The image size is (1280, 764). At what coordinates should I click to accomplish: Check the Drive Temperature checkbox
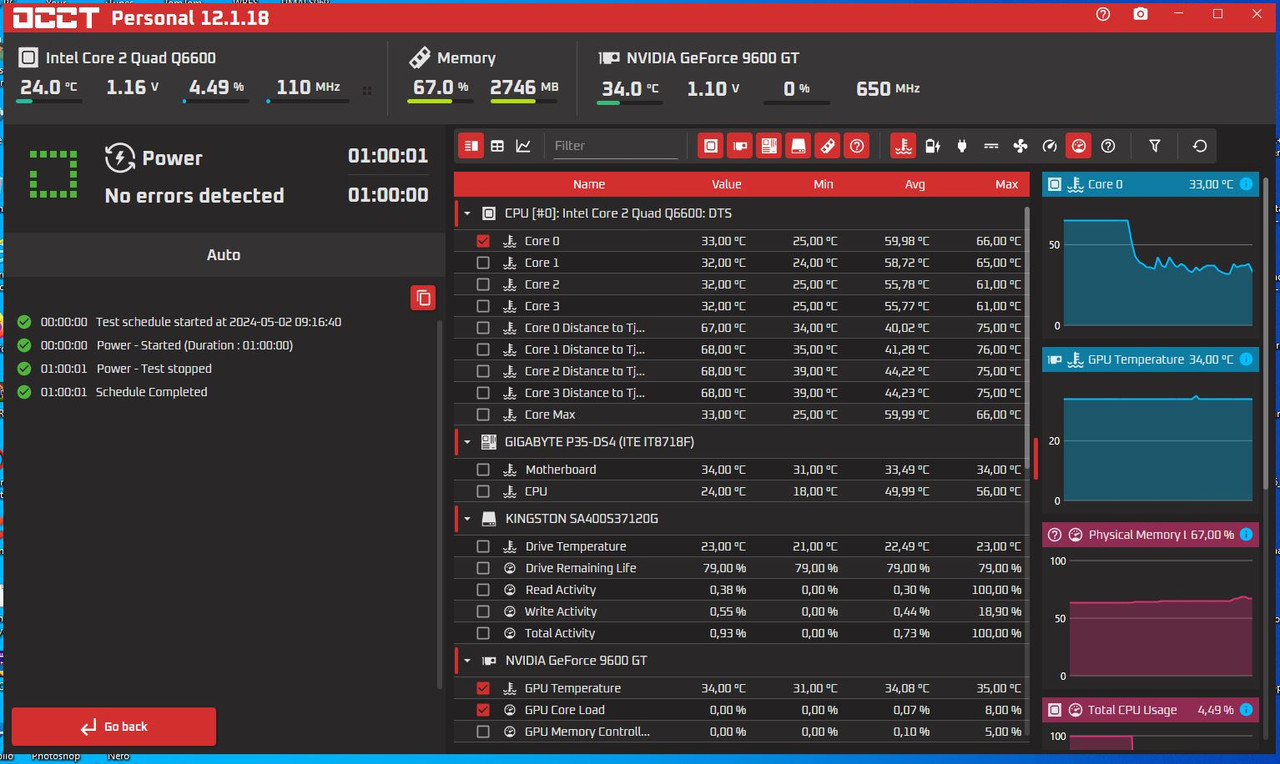pos(483,547)
